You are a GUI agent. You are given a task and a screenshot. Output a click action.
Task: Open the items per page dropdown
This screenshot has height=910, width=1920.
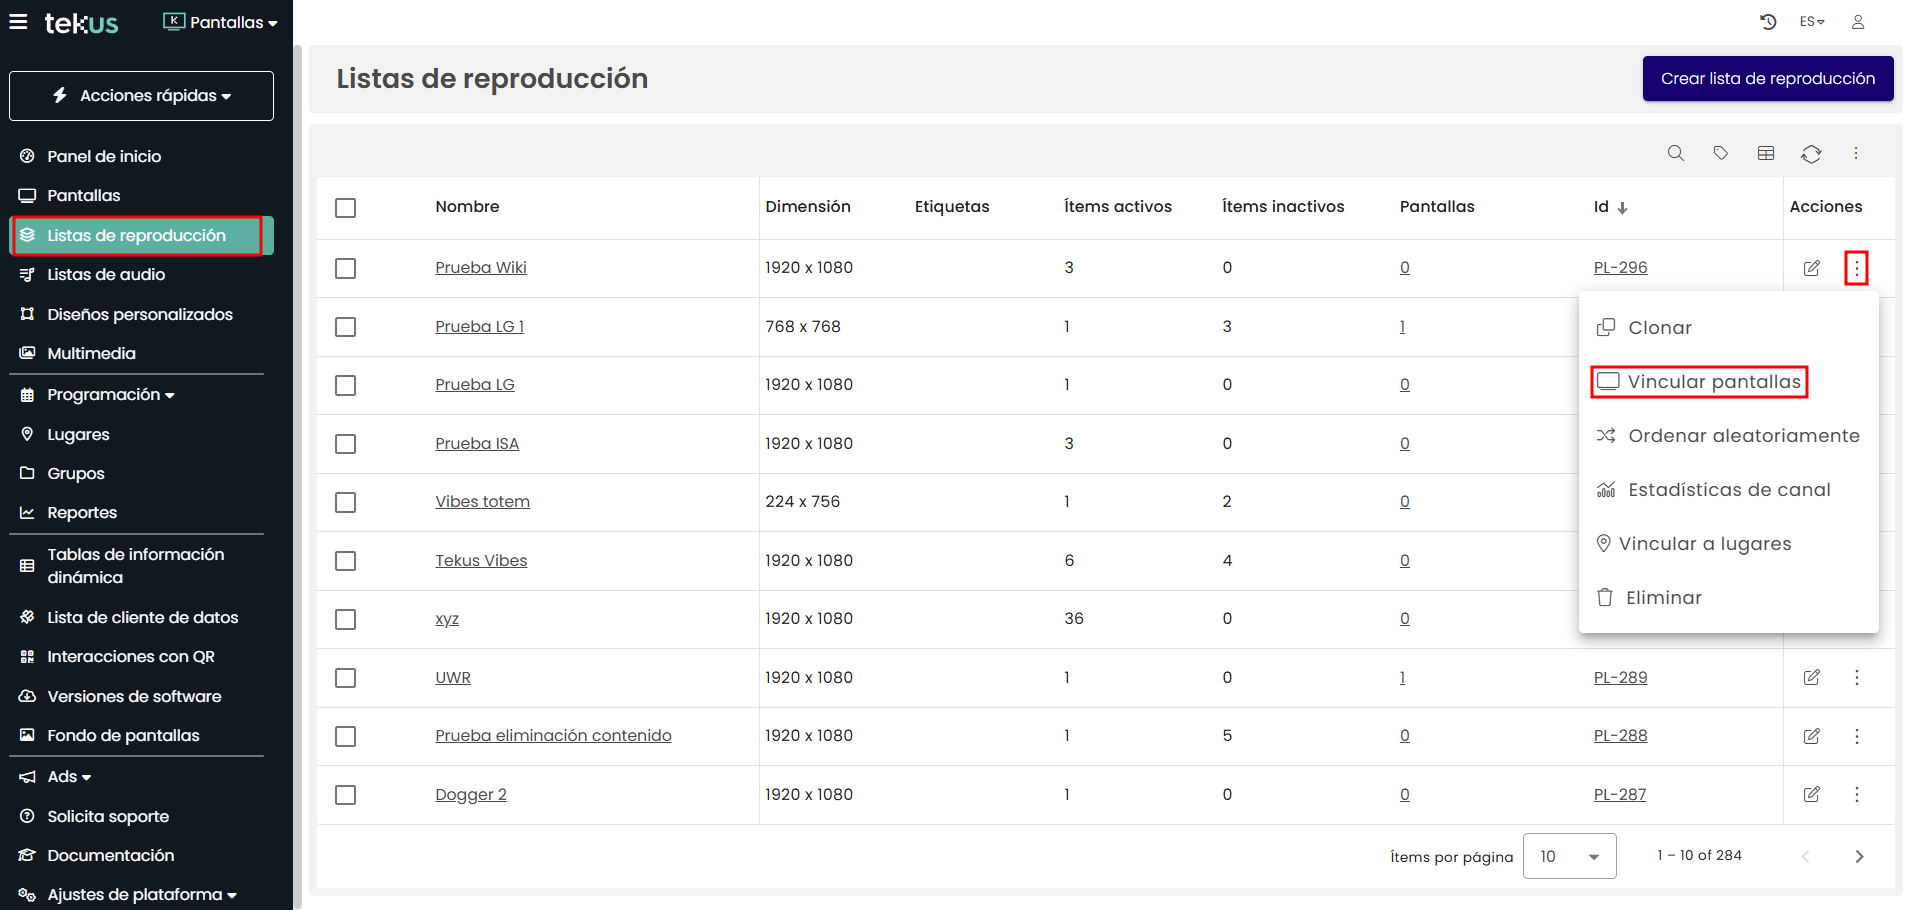pyautogui.click(x=1569, y=856)
